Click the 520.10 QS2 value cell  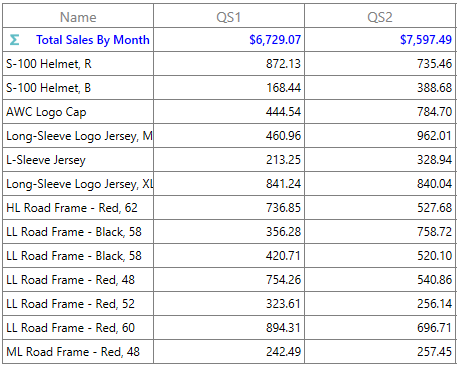[x=380, y=256]
